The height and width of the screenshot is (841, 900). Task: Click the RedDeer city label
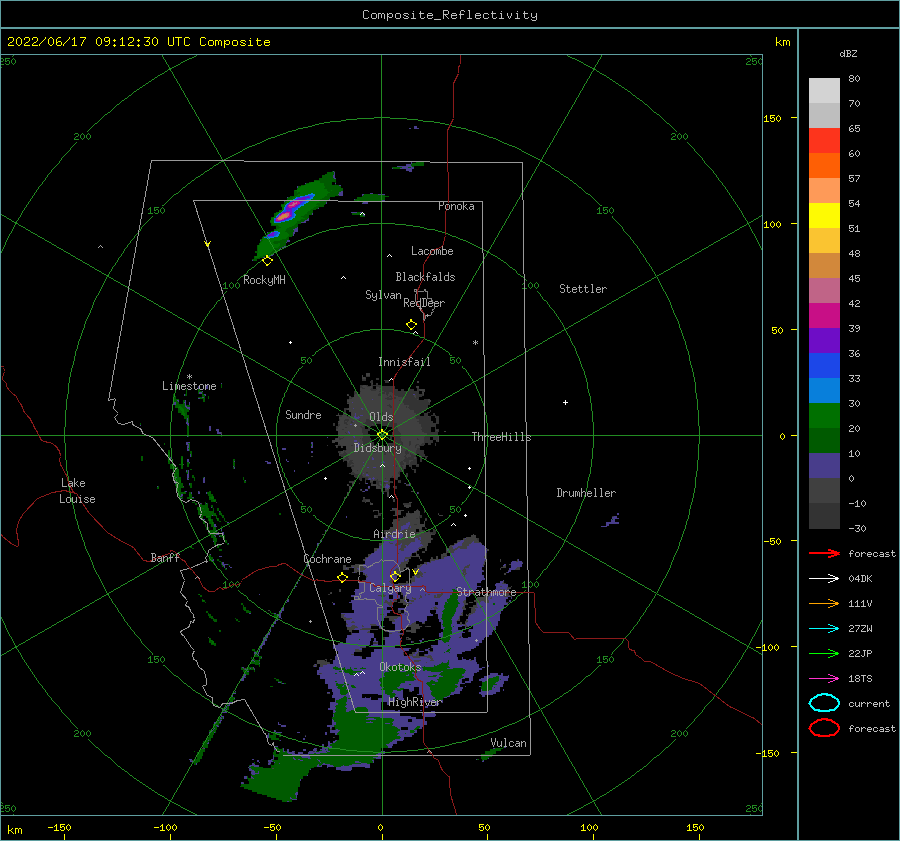pyautogui.click(x=424, y=303)
